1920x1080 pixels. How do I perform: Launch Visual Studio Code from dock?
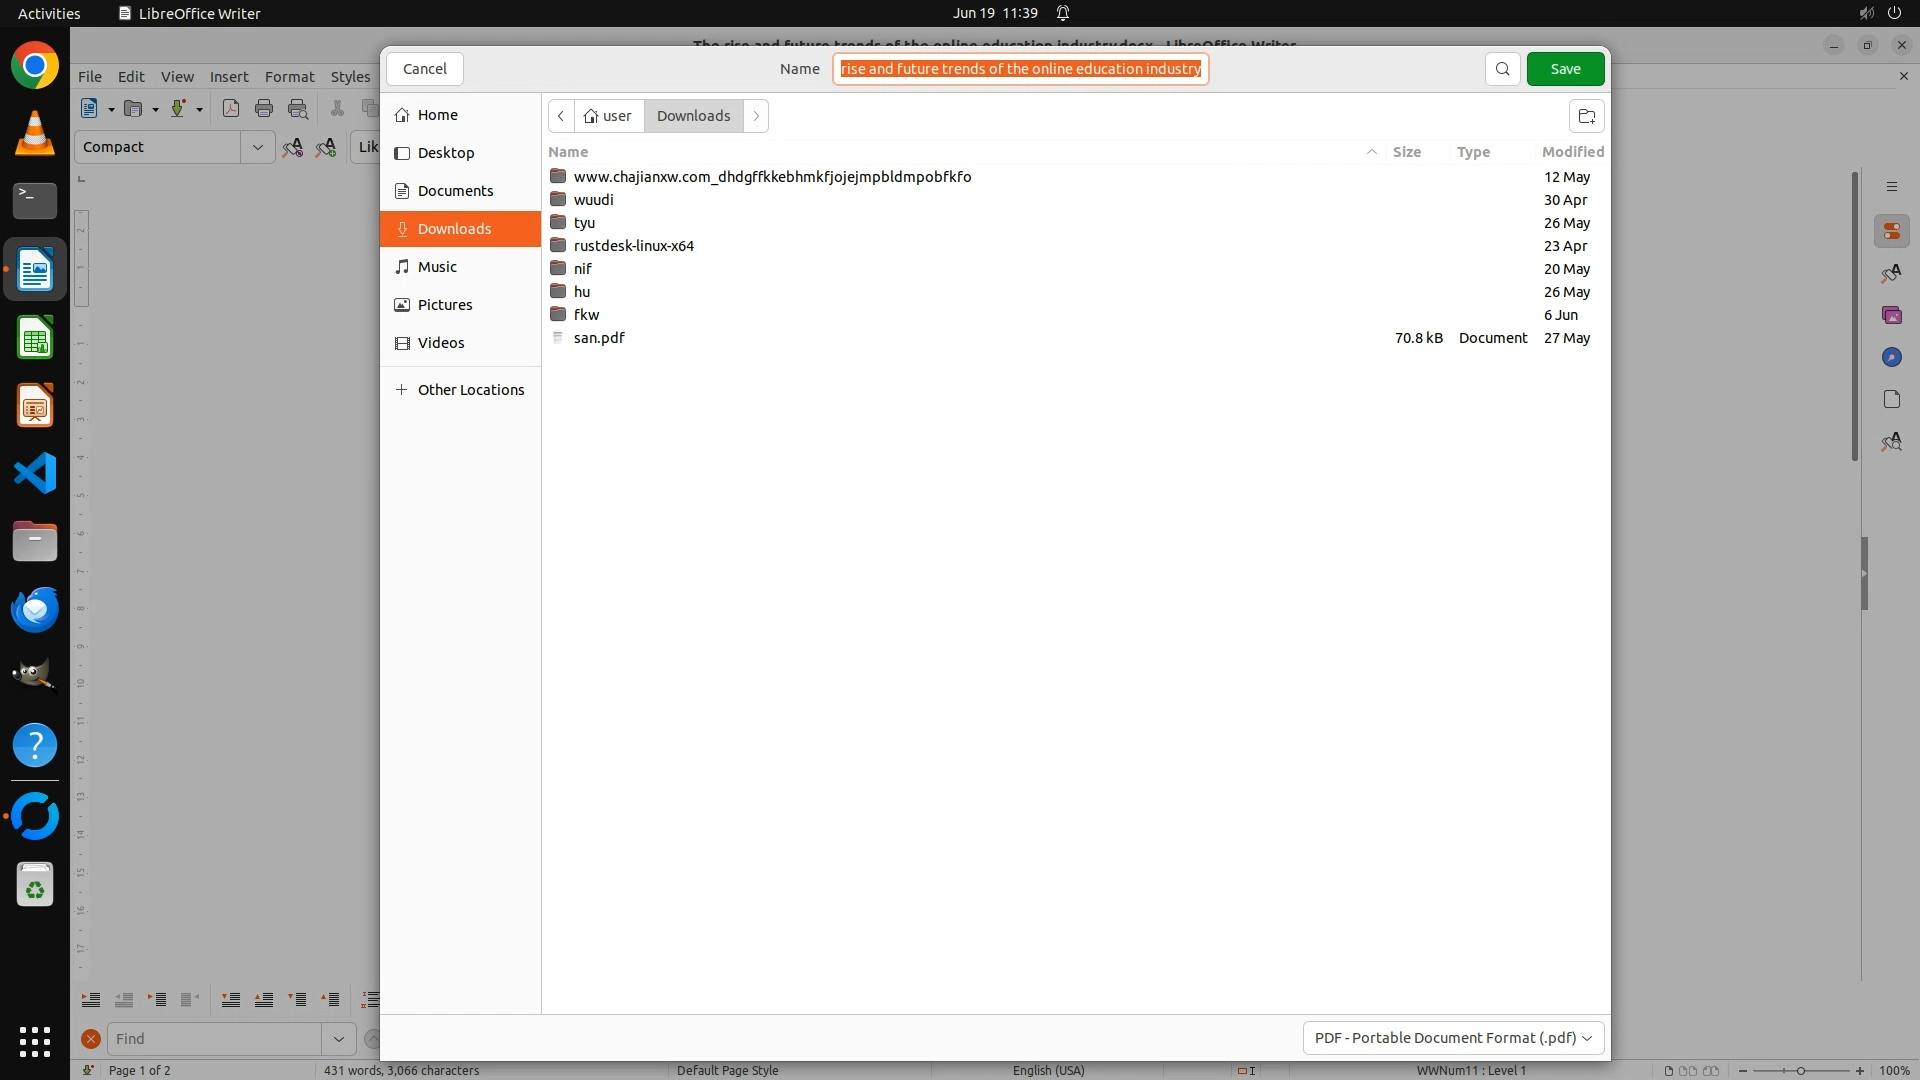(35, 473)
